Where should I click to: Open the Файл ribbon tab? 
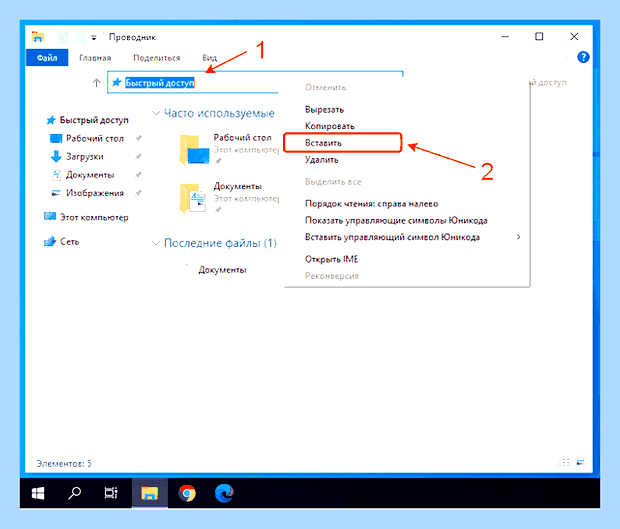tap(47, 58)
